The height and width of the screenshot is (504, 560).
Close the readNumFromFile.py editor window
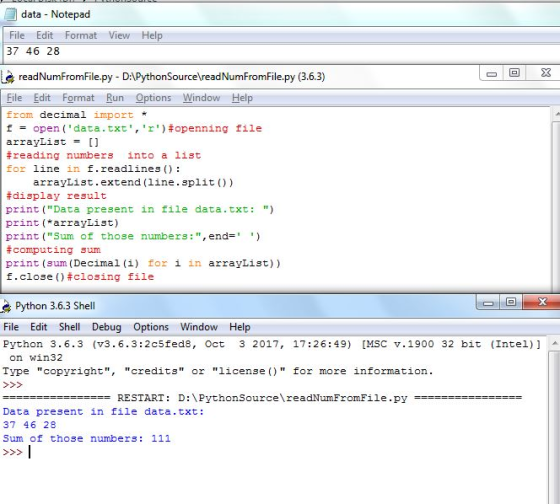(546, 73)
